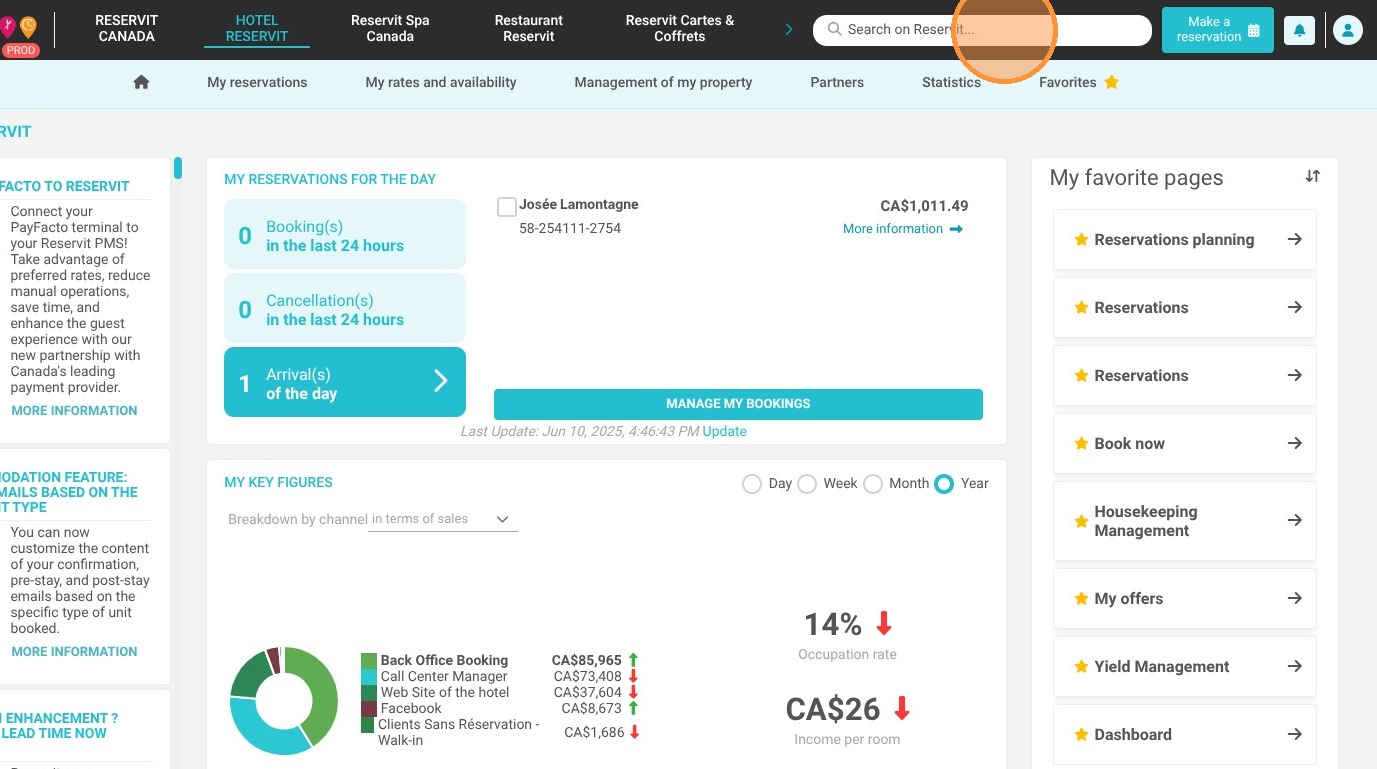Select the HOTEL RESERVIT tab

tap(257, 28)
